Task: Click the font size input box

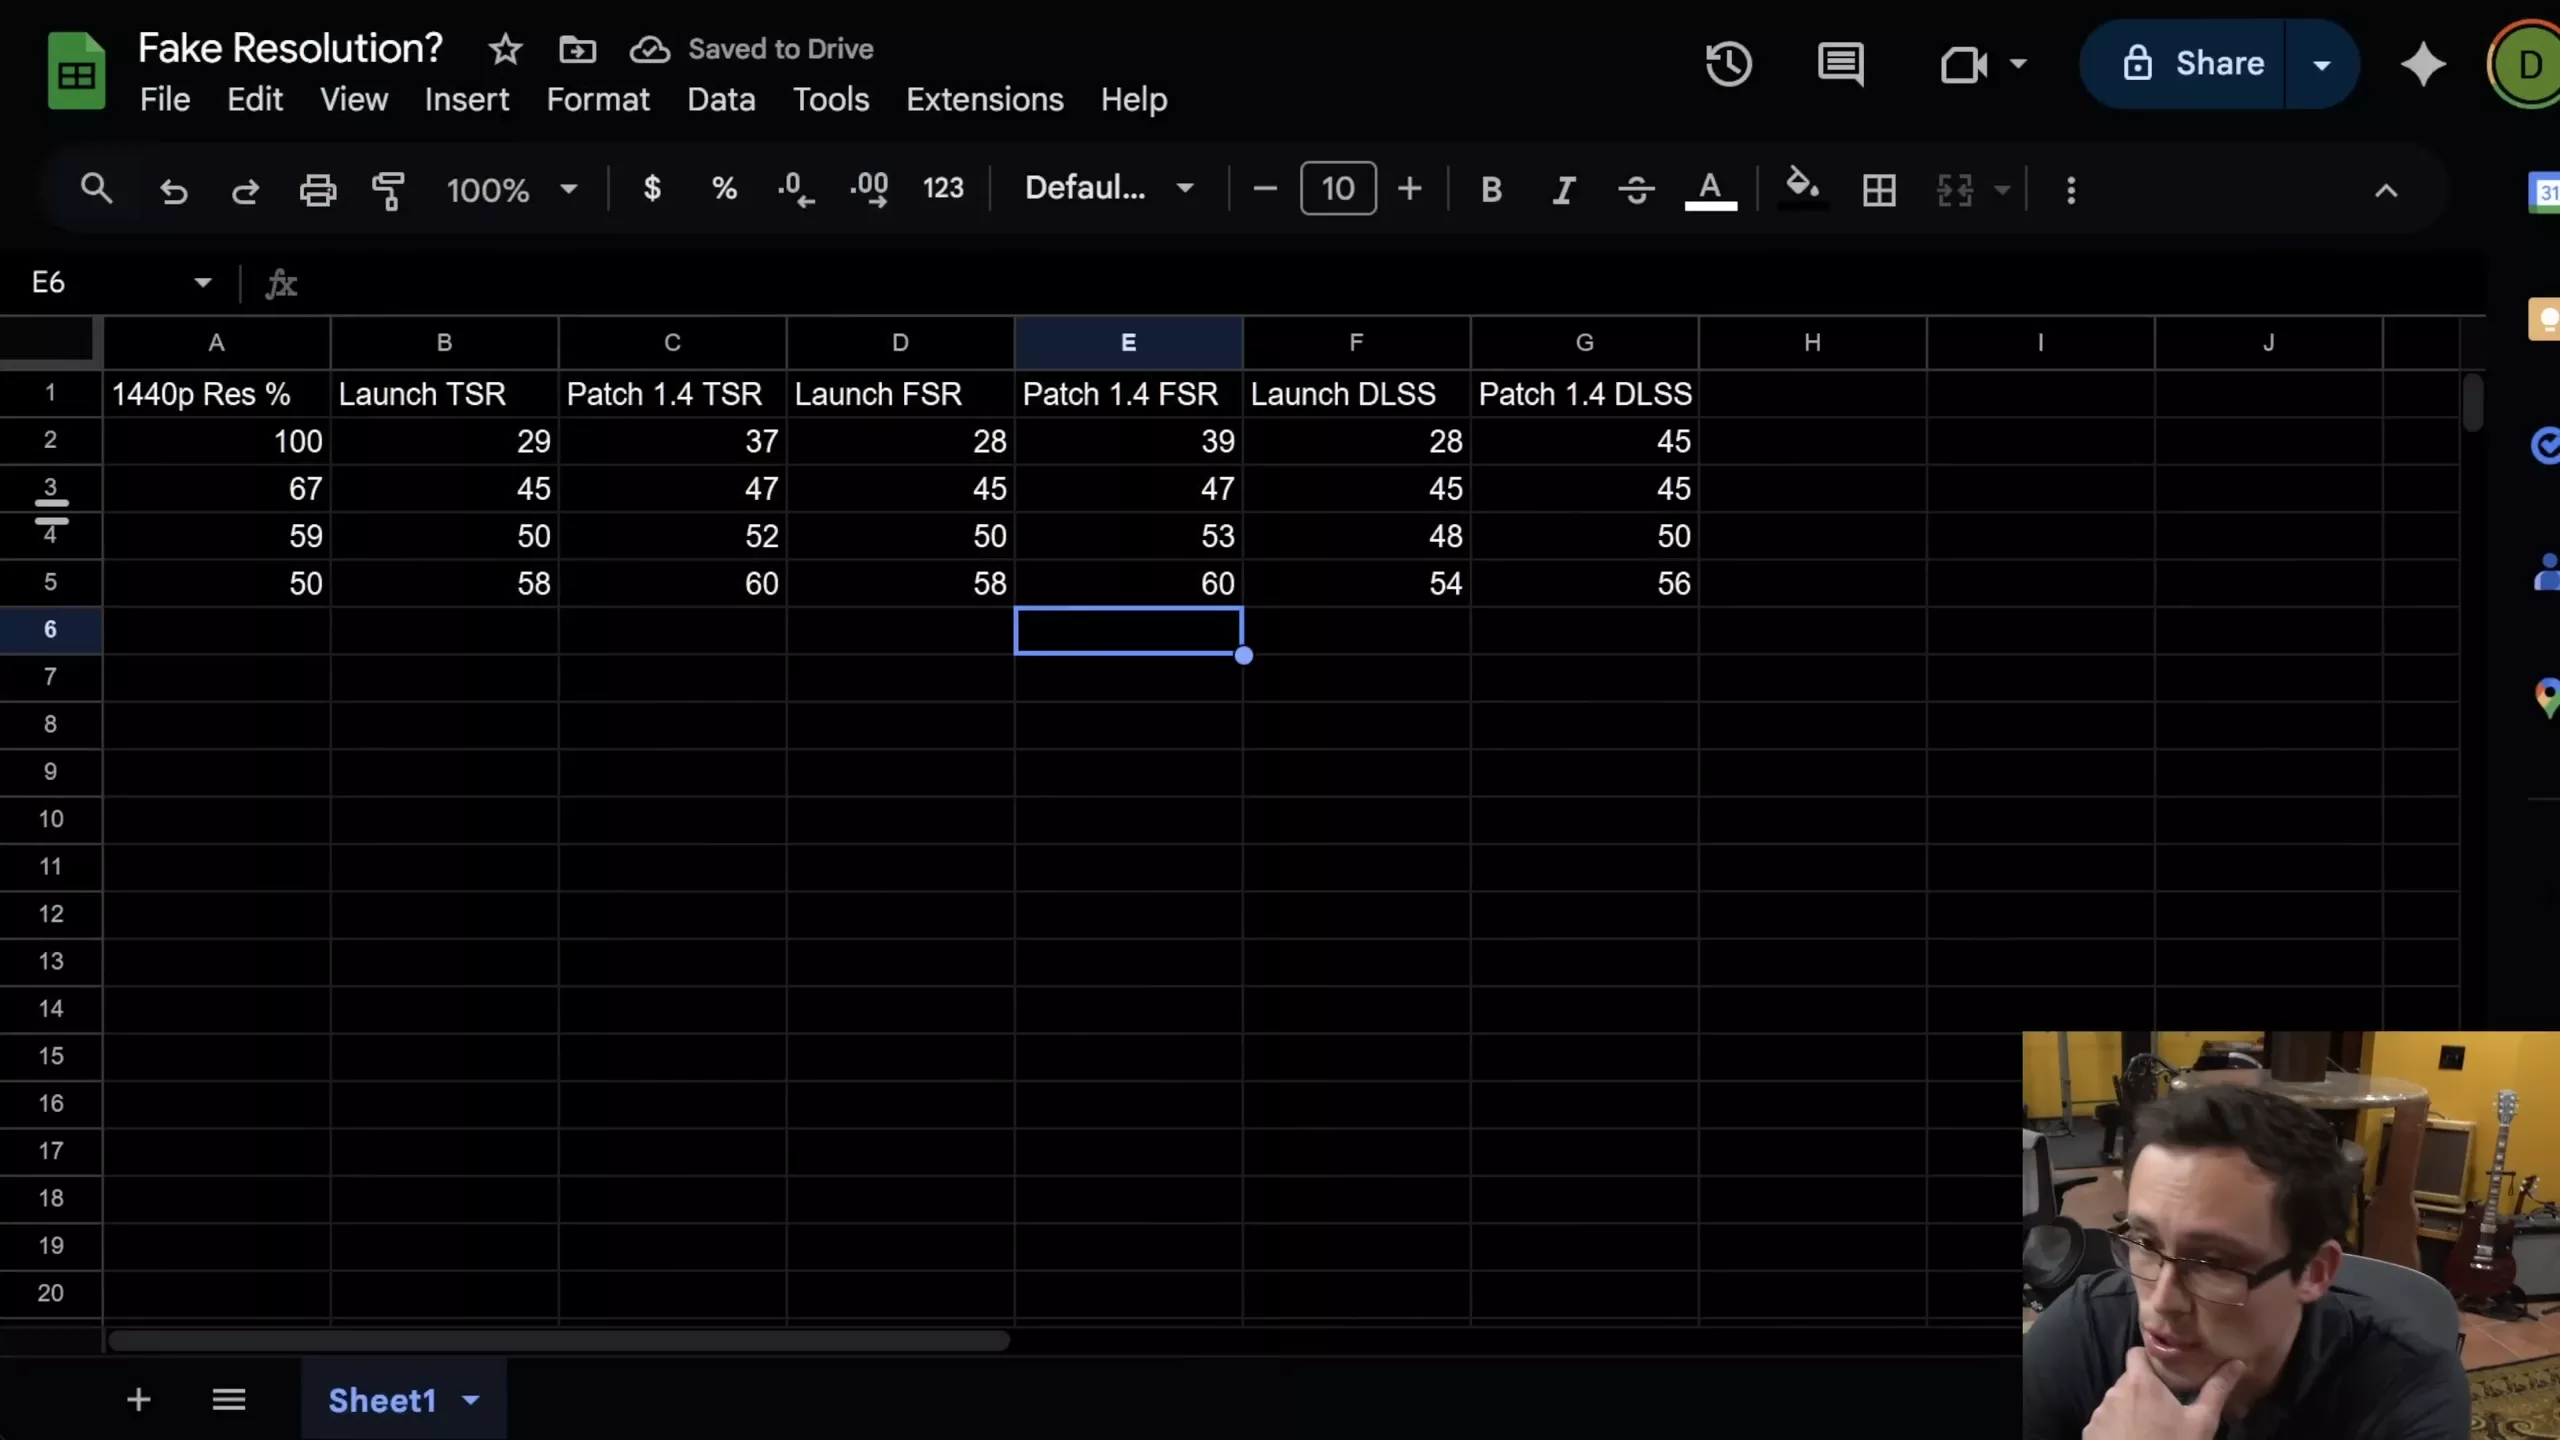Action: coord(1337,188)
